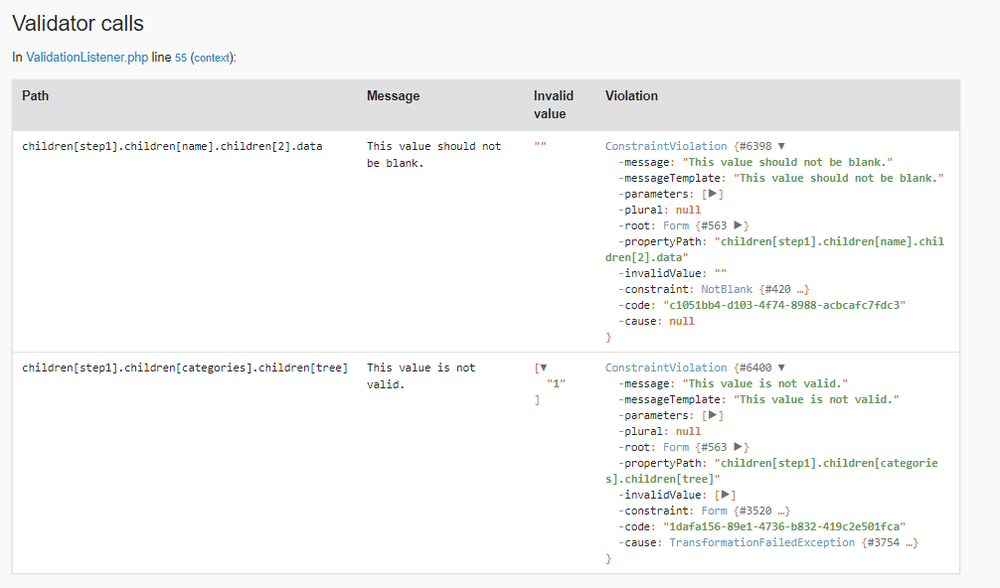Expand root Form #563 in second violation
1000x588 pixels.
click(738, 447)
